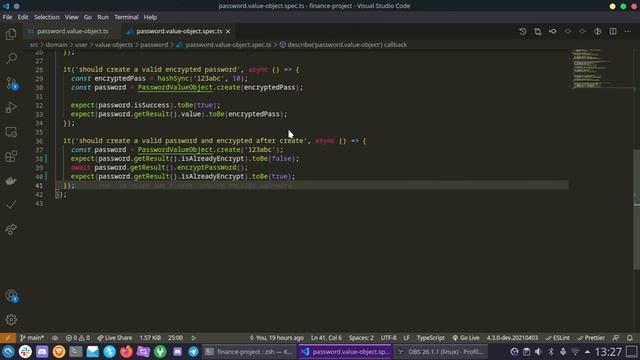Open Source Control view
640x360 pixels.
tap(11, 83)
